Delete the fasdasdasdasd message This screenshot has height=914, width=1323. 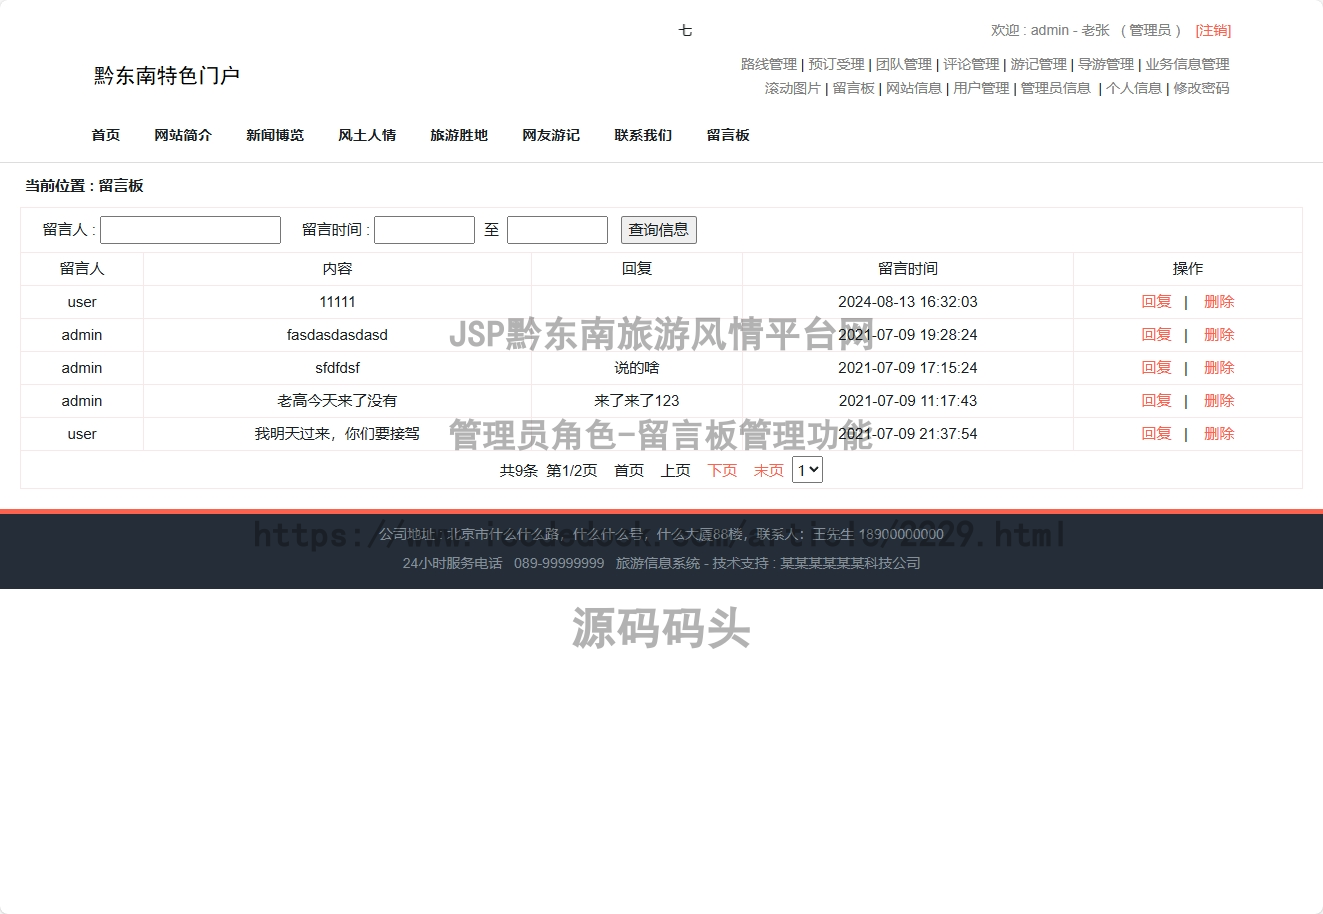click(x=1219, y=335)
